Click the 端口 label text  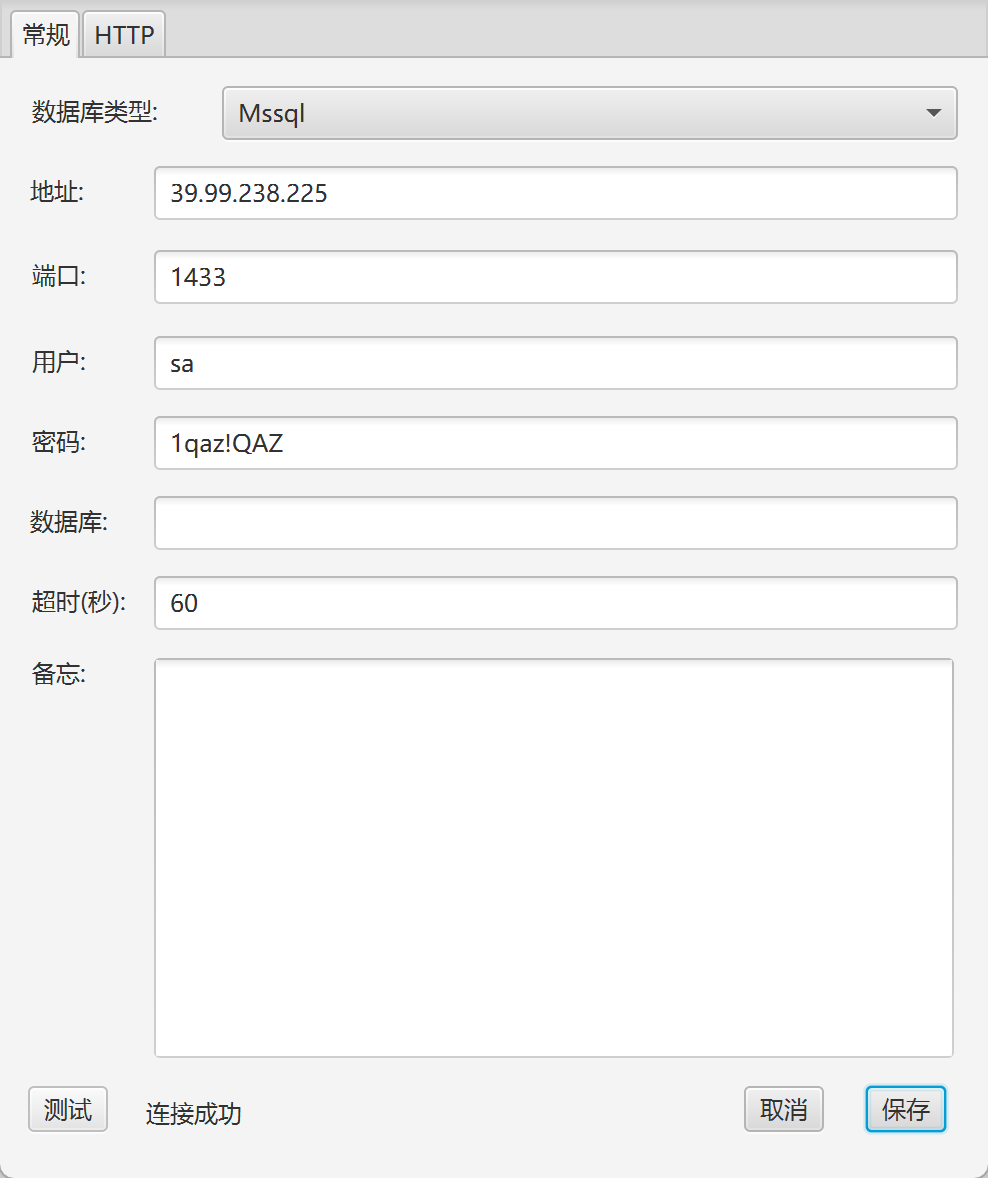59,276
